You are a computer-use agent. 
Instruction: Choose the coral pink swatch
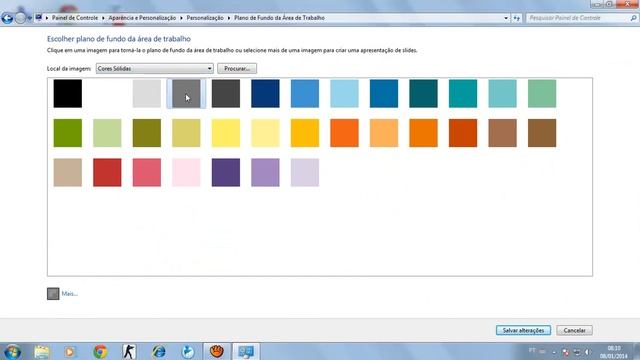pyautogui.click(x=147, y=173)
